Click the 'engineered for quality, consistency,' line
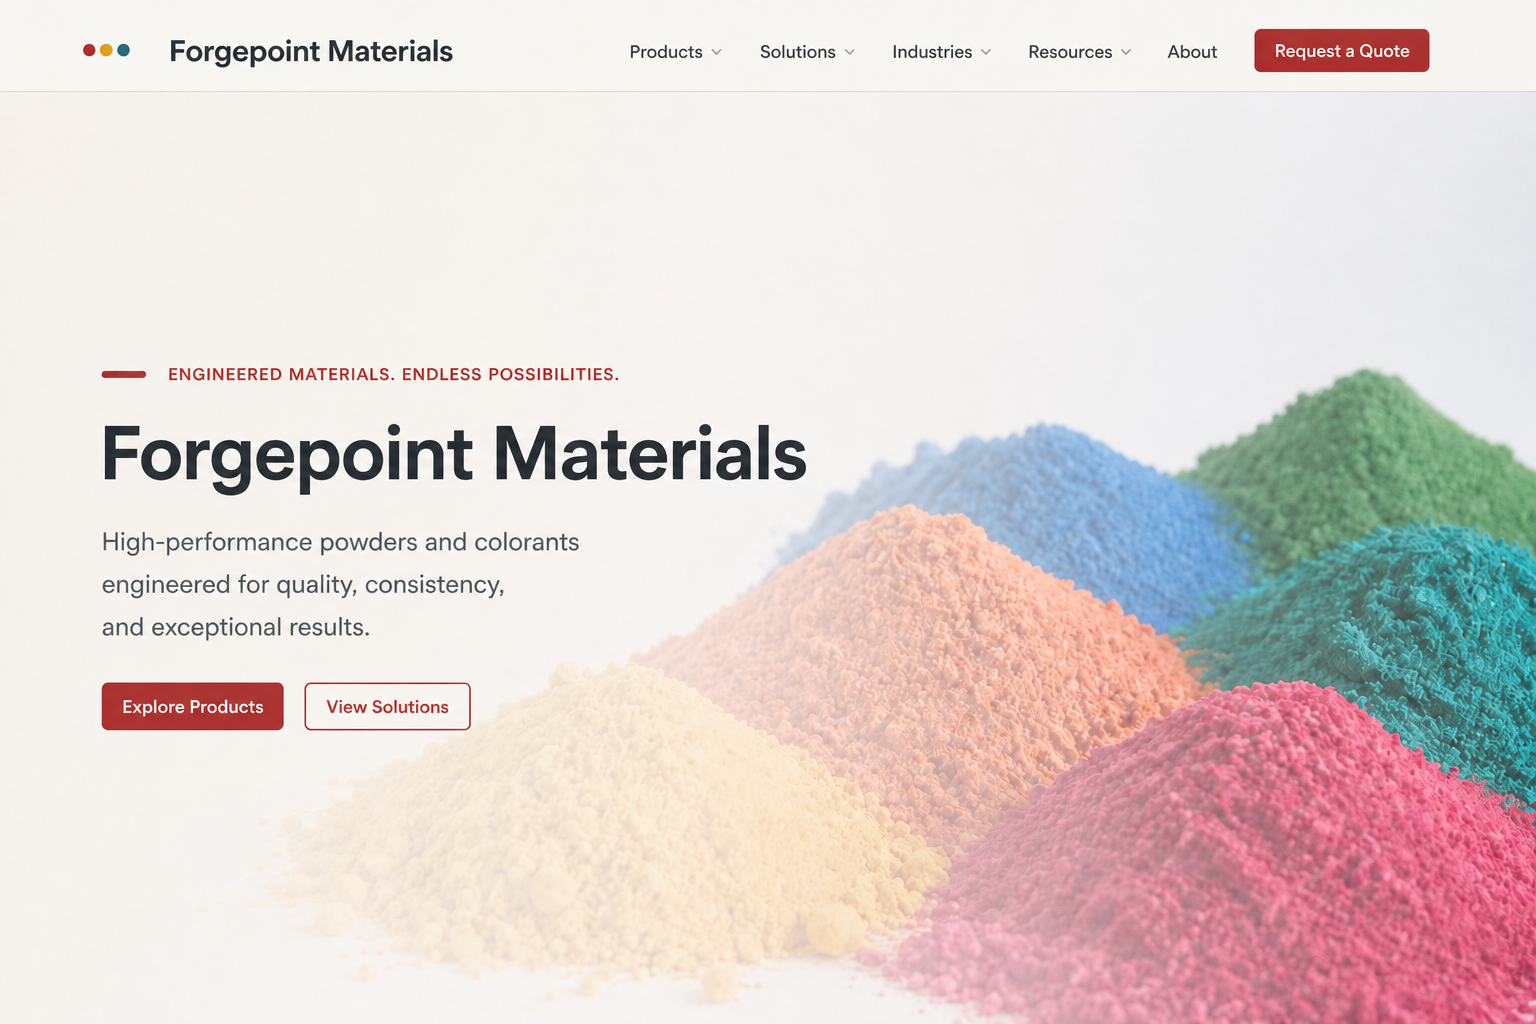Screen dimensions: 1536x1024 (303, 584)
